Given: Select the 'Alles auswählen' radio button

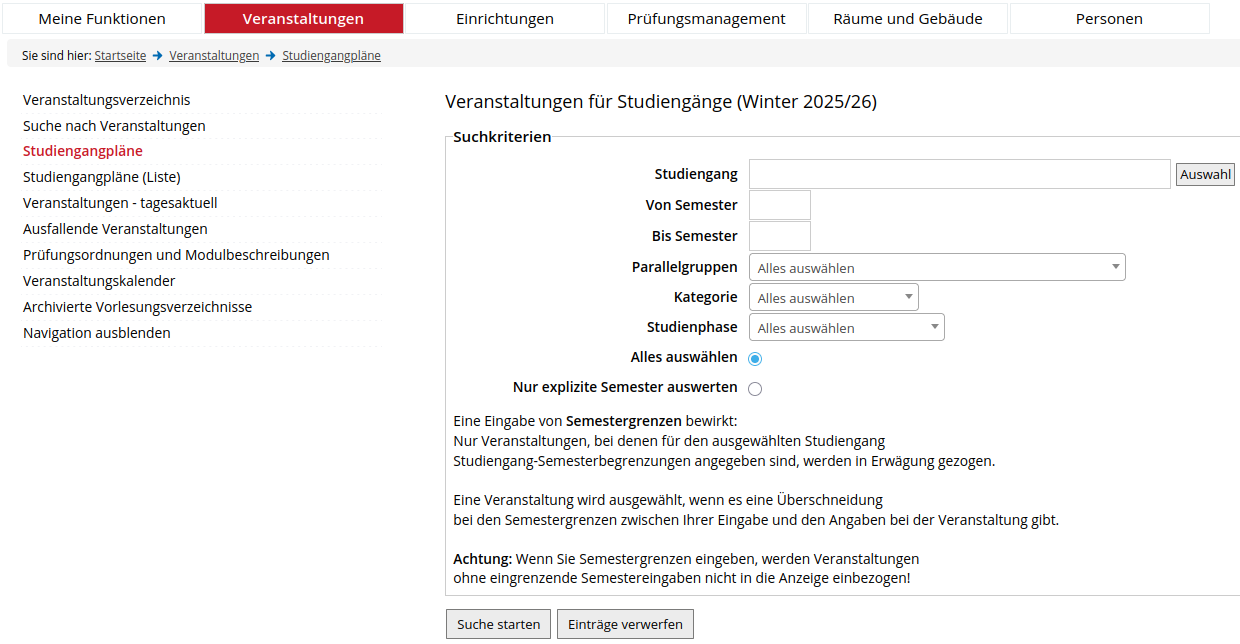Looking at the screenshot, I should (755, 358).
